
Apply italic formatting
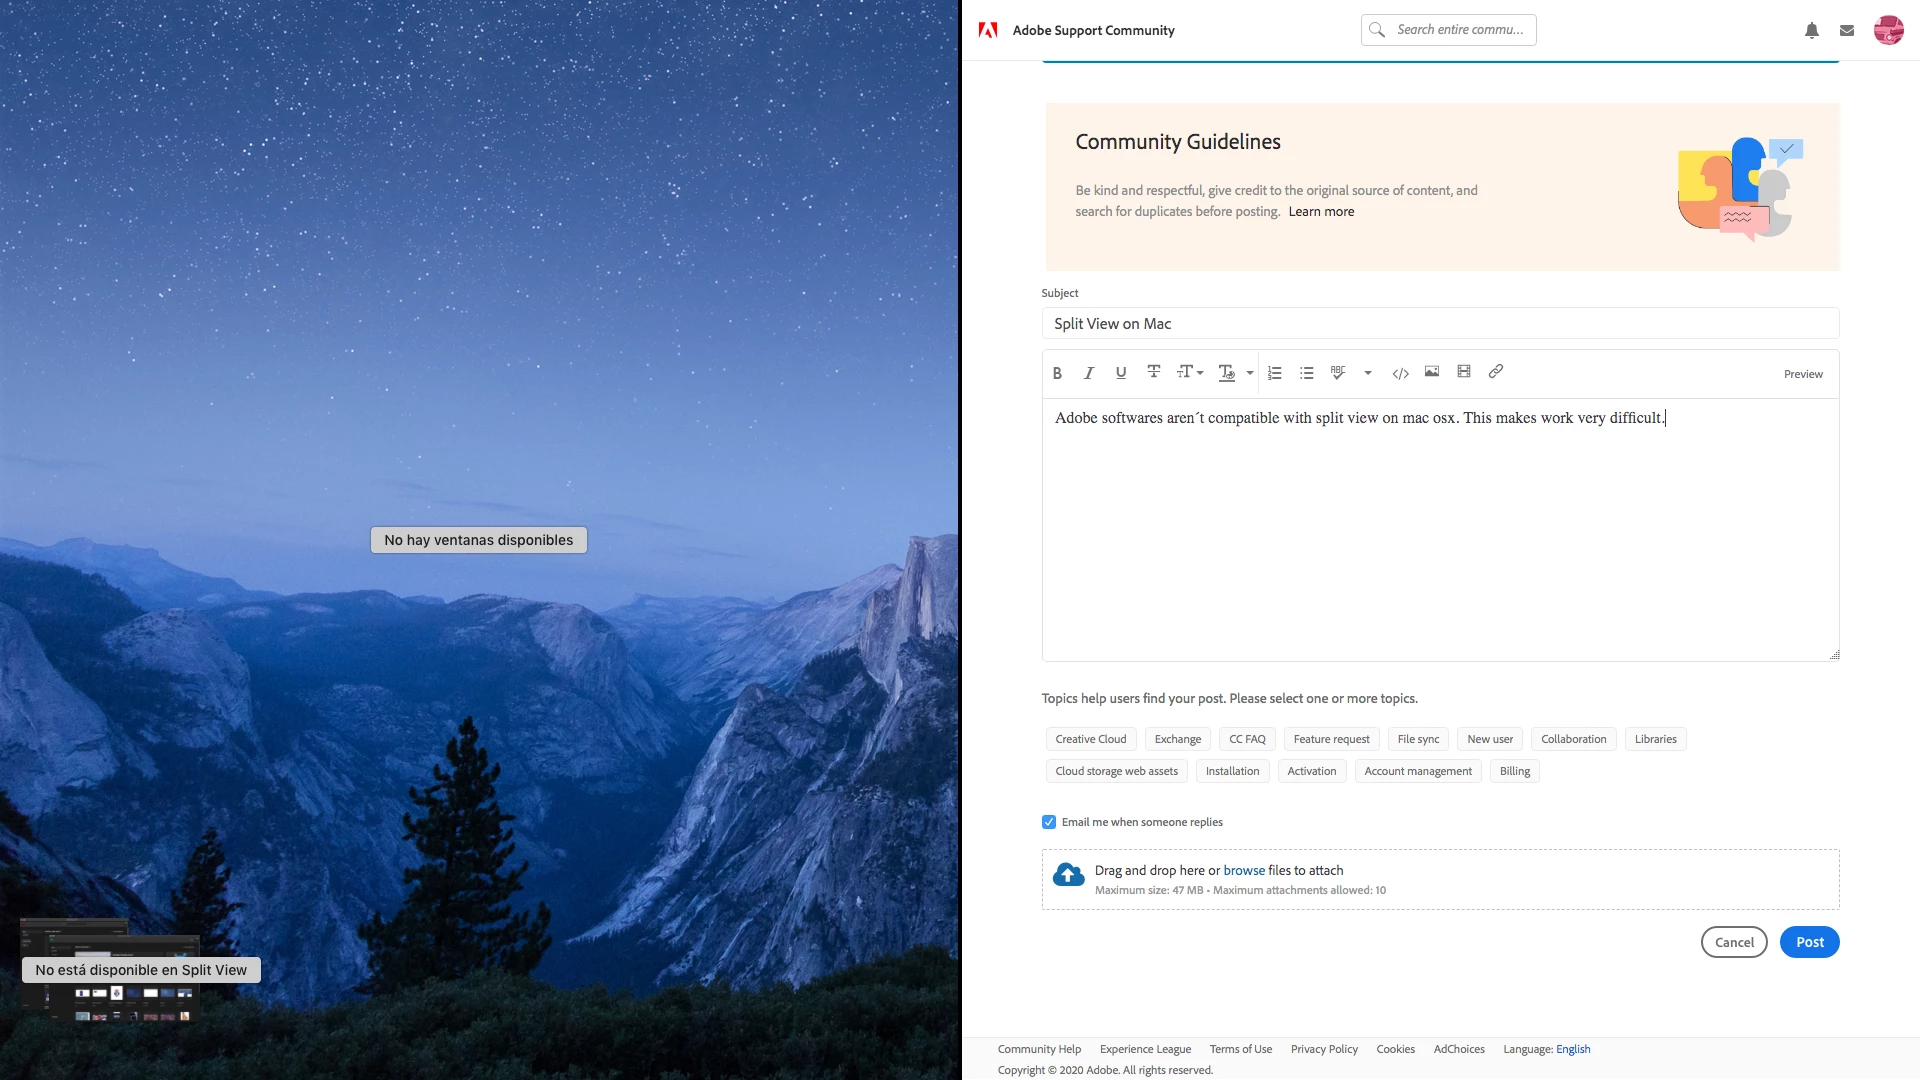click(1089, 373)
